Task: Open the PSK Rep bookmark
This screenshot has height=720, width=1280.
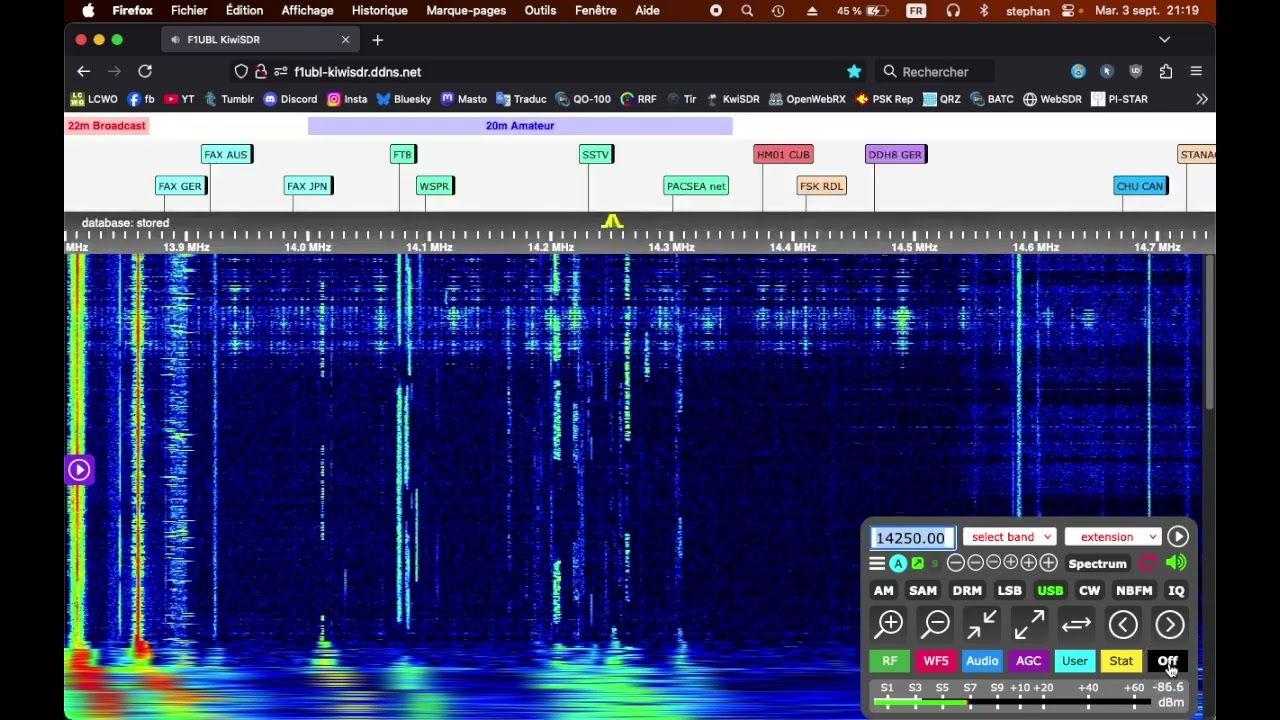Action: coord(884,99)
